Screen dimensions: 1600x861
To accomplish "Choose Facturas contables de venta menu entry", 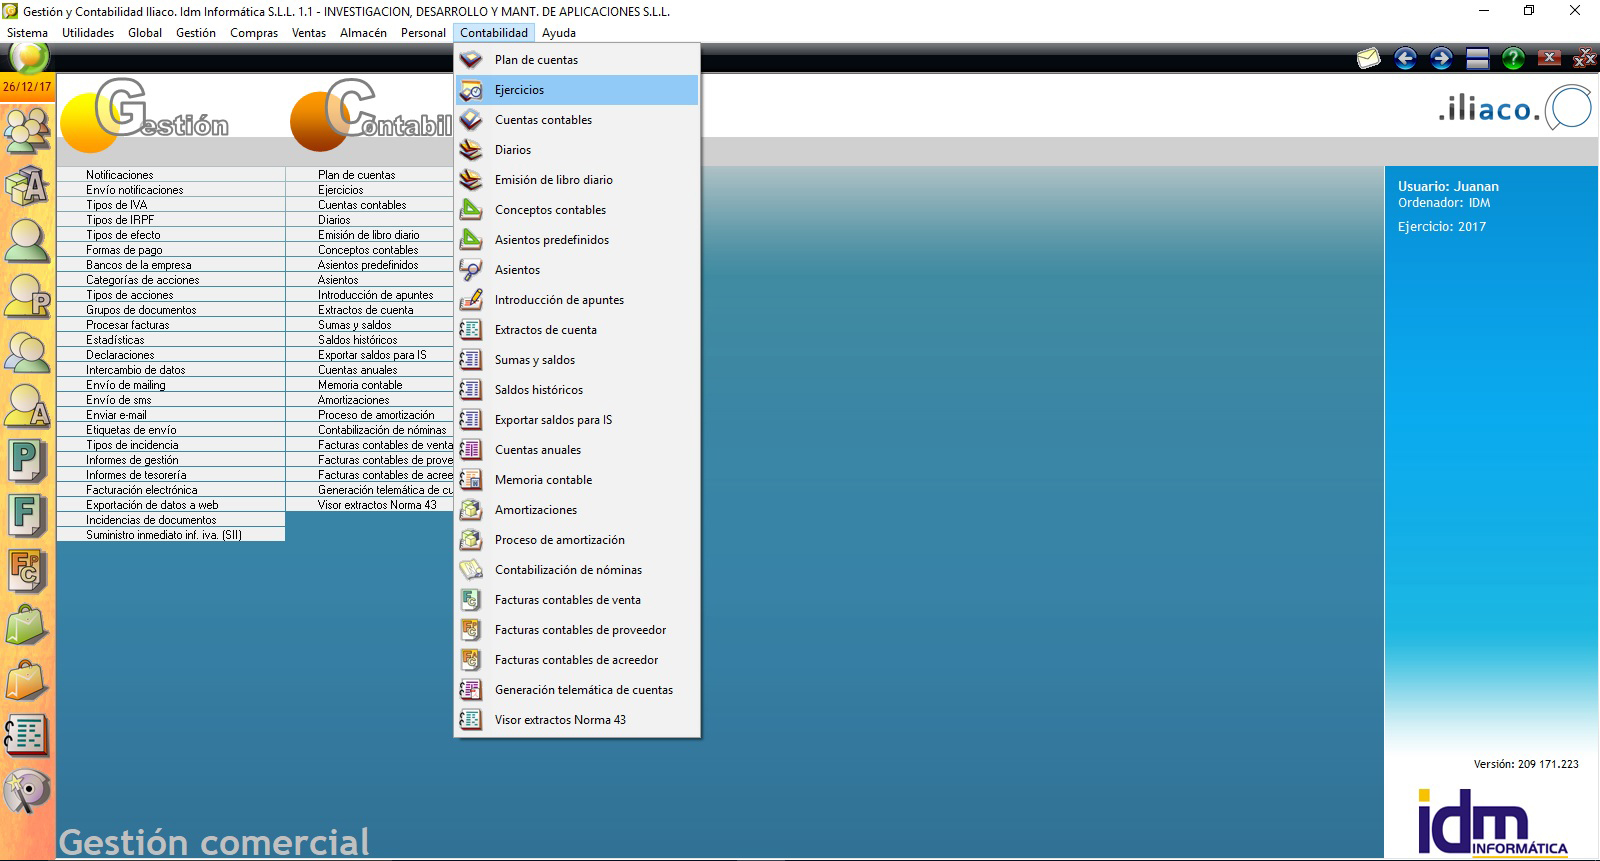I will pyautogui.click(x=577, y=600).
